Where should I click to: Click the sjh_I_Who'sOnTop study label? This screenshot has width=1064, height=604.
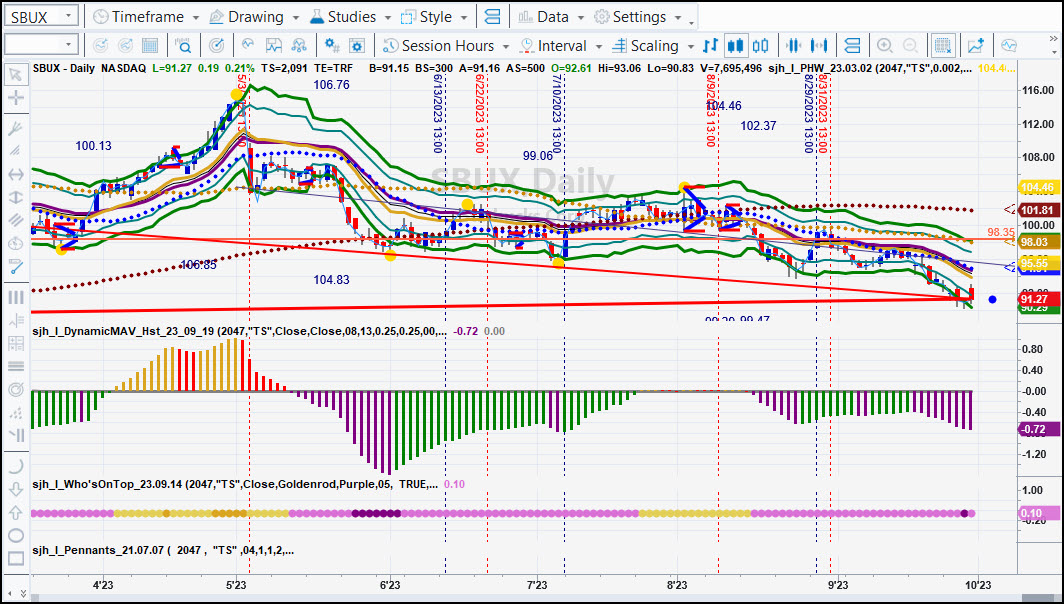tap(235, 484)
